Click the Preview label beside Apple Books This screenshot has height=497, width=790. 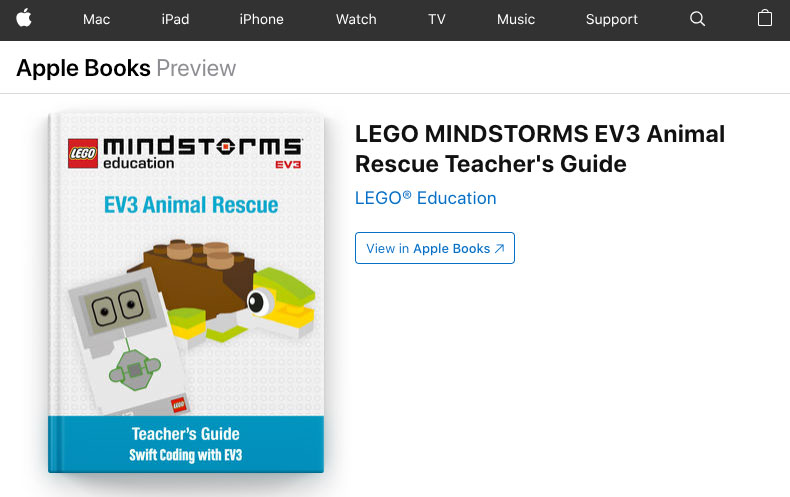[196, 68]
